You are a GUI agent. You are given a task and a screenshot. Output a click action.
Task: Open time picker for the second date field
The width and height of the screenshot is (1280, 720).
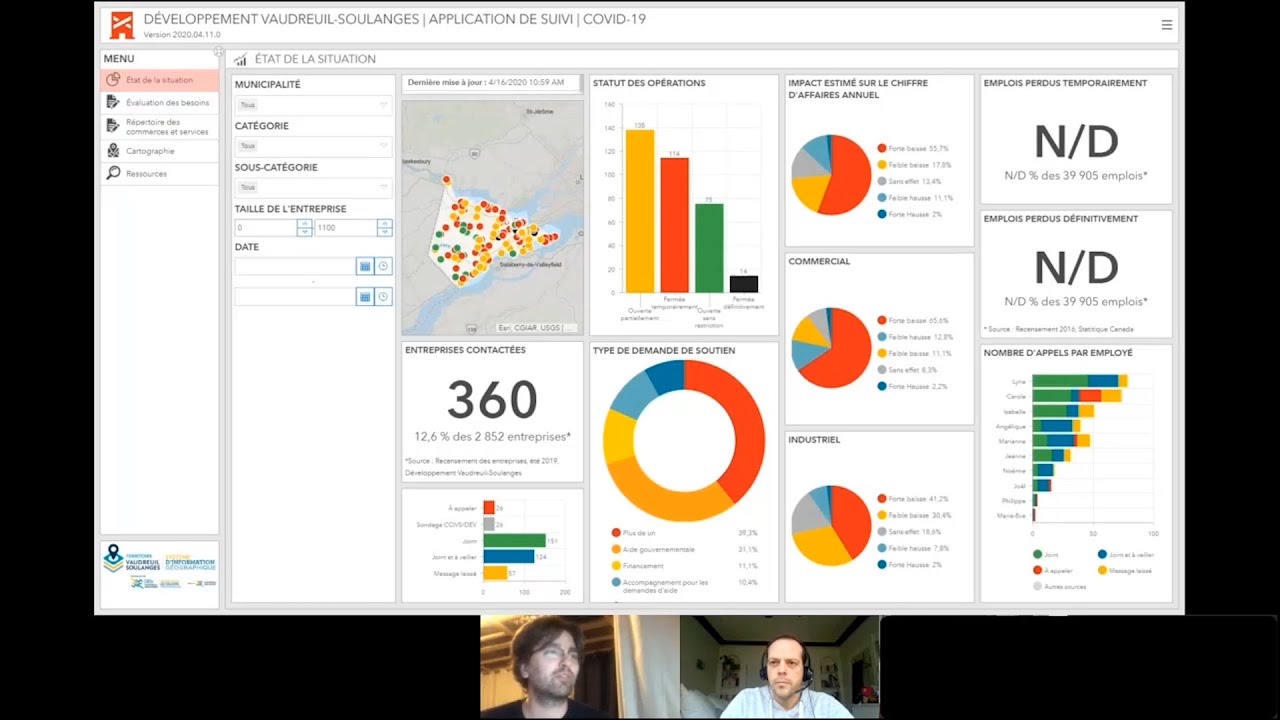point(383,297)
